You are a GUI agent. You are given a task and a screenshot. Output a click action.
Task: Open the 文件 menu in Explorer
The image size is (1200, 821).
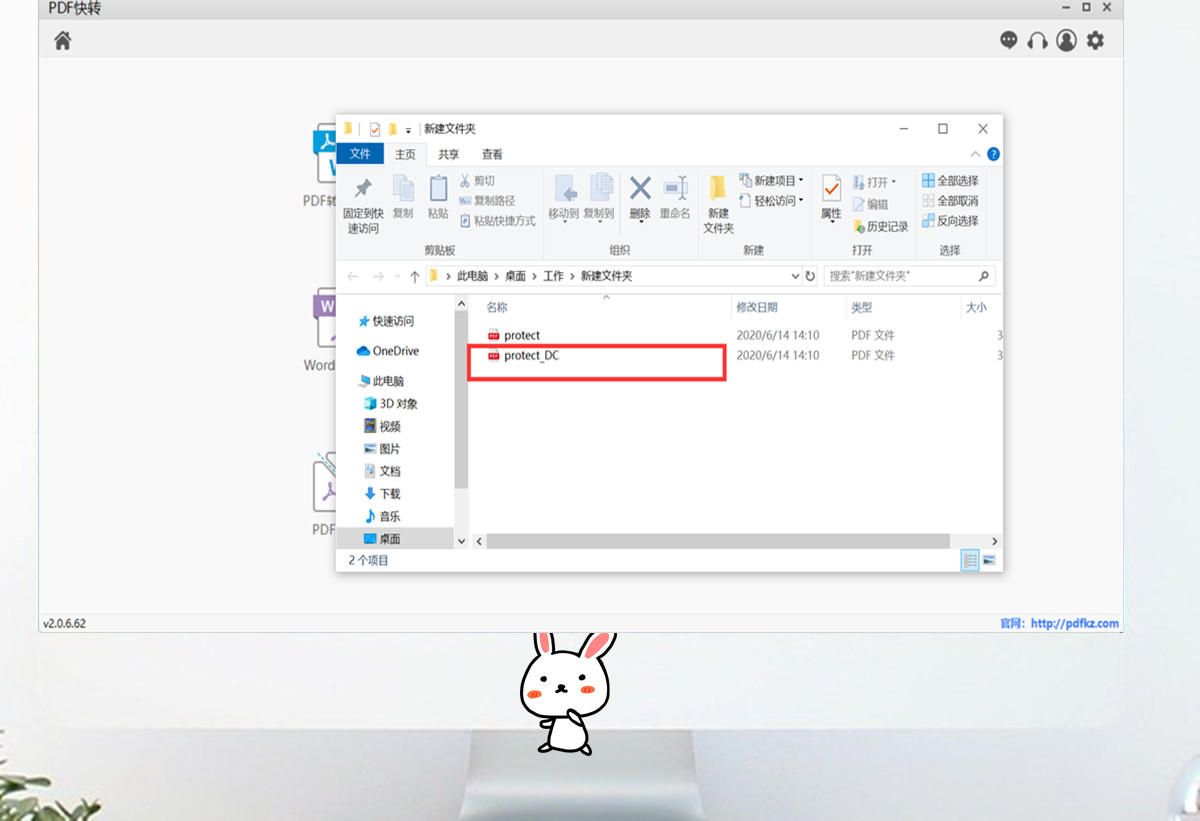(x=360, y=154)
